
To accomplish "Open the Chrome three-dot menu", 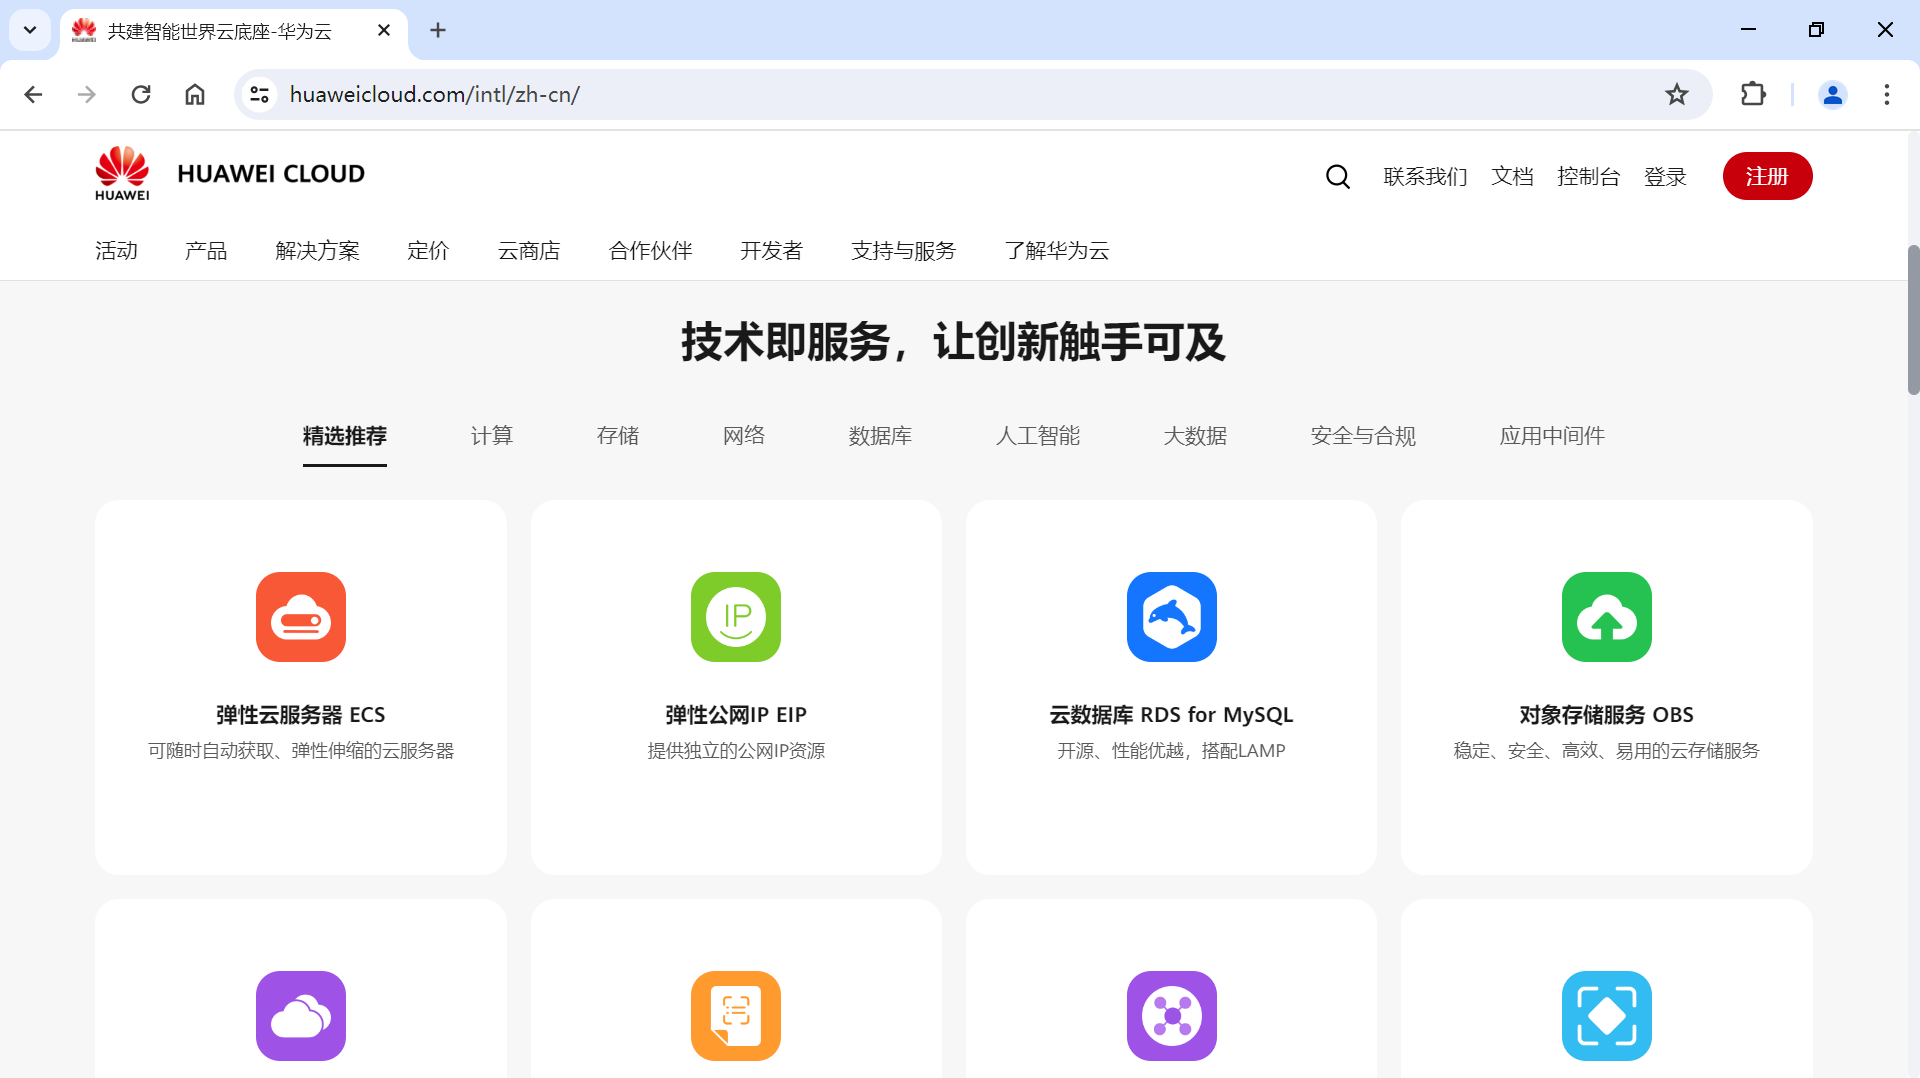I will (1887, 94).
